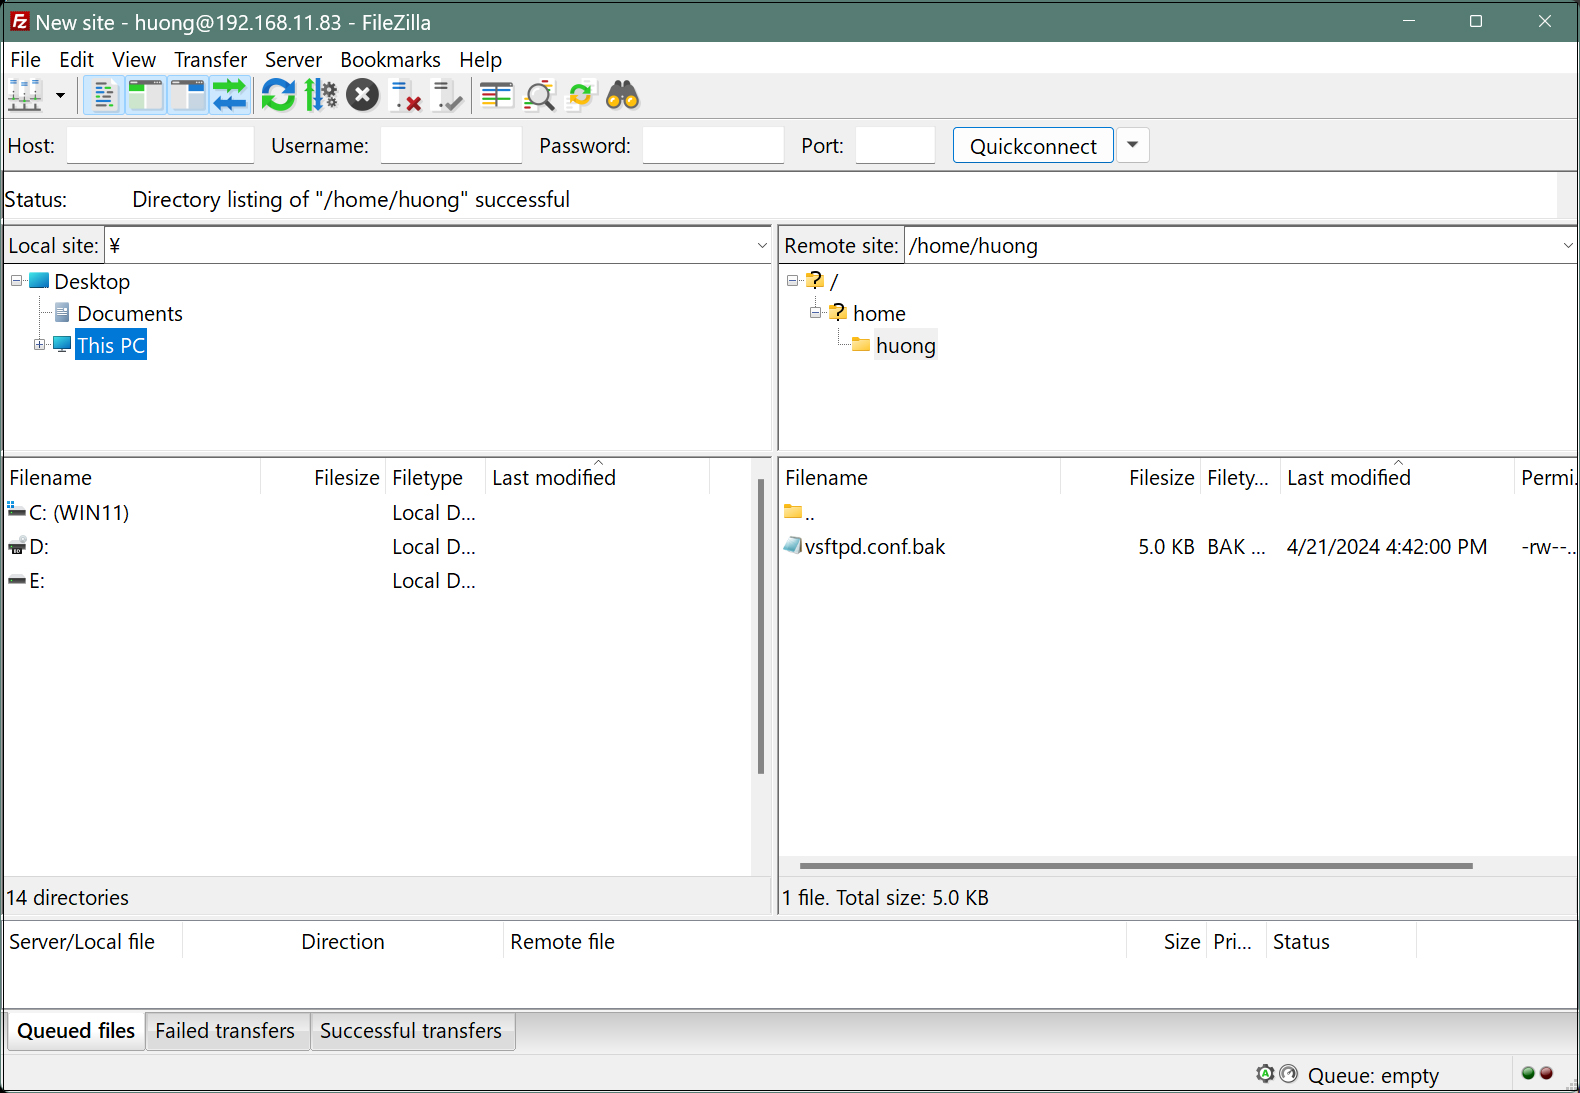This screenshot has height=1093, width=1580.
Task: Click the remote list horizontal scrollbar
Action: (x=1136, y=866)
